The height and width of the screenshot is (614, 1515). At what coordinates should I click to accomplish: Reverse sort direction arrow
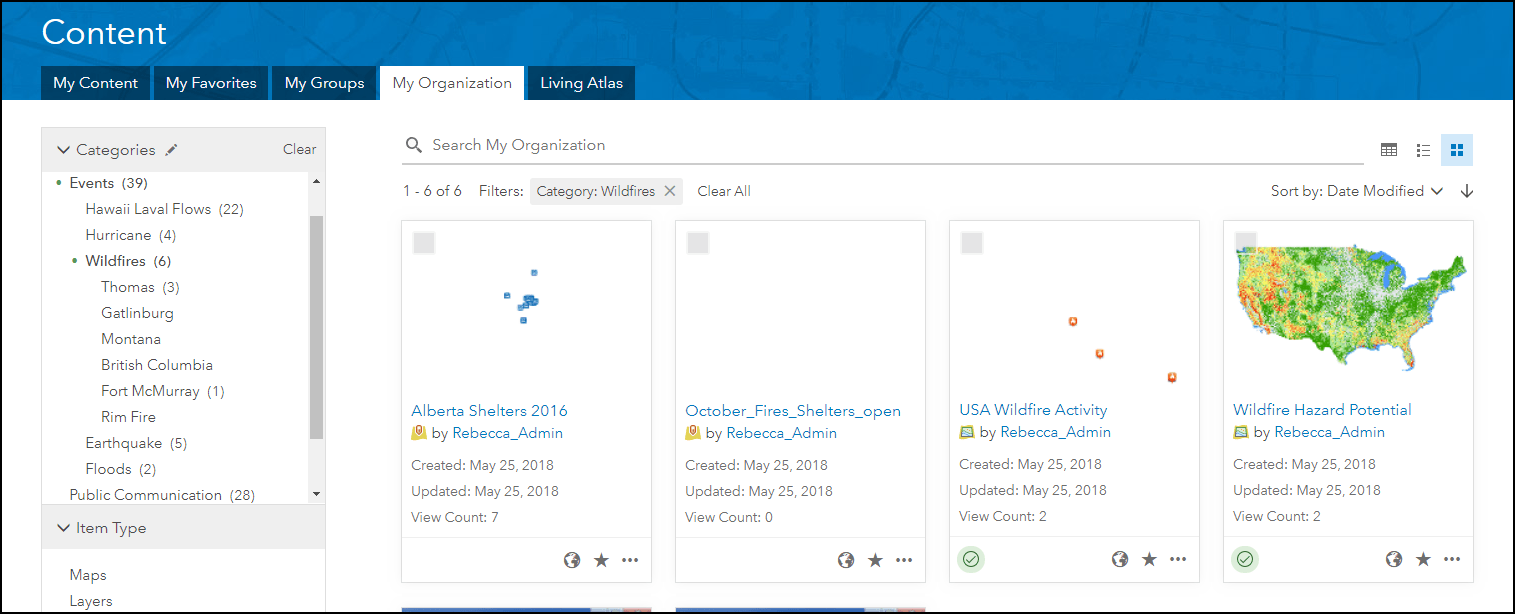tap(1467, 191)
